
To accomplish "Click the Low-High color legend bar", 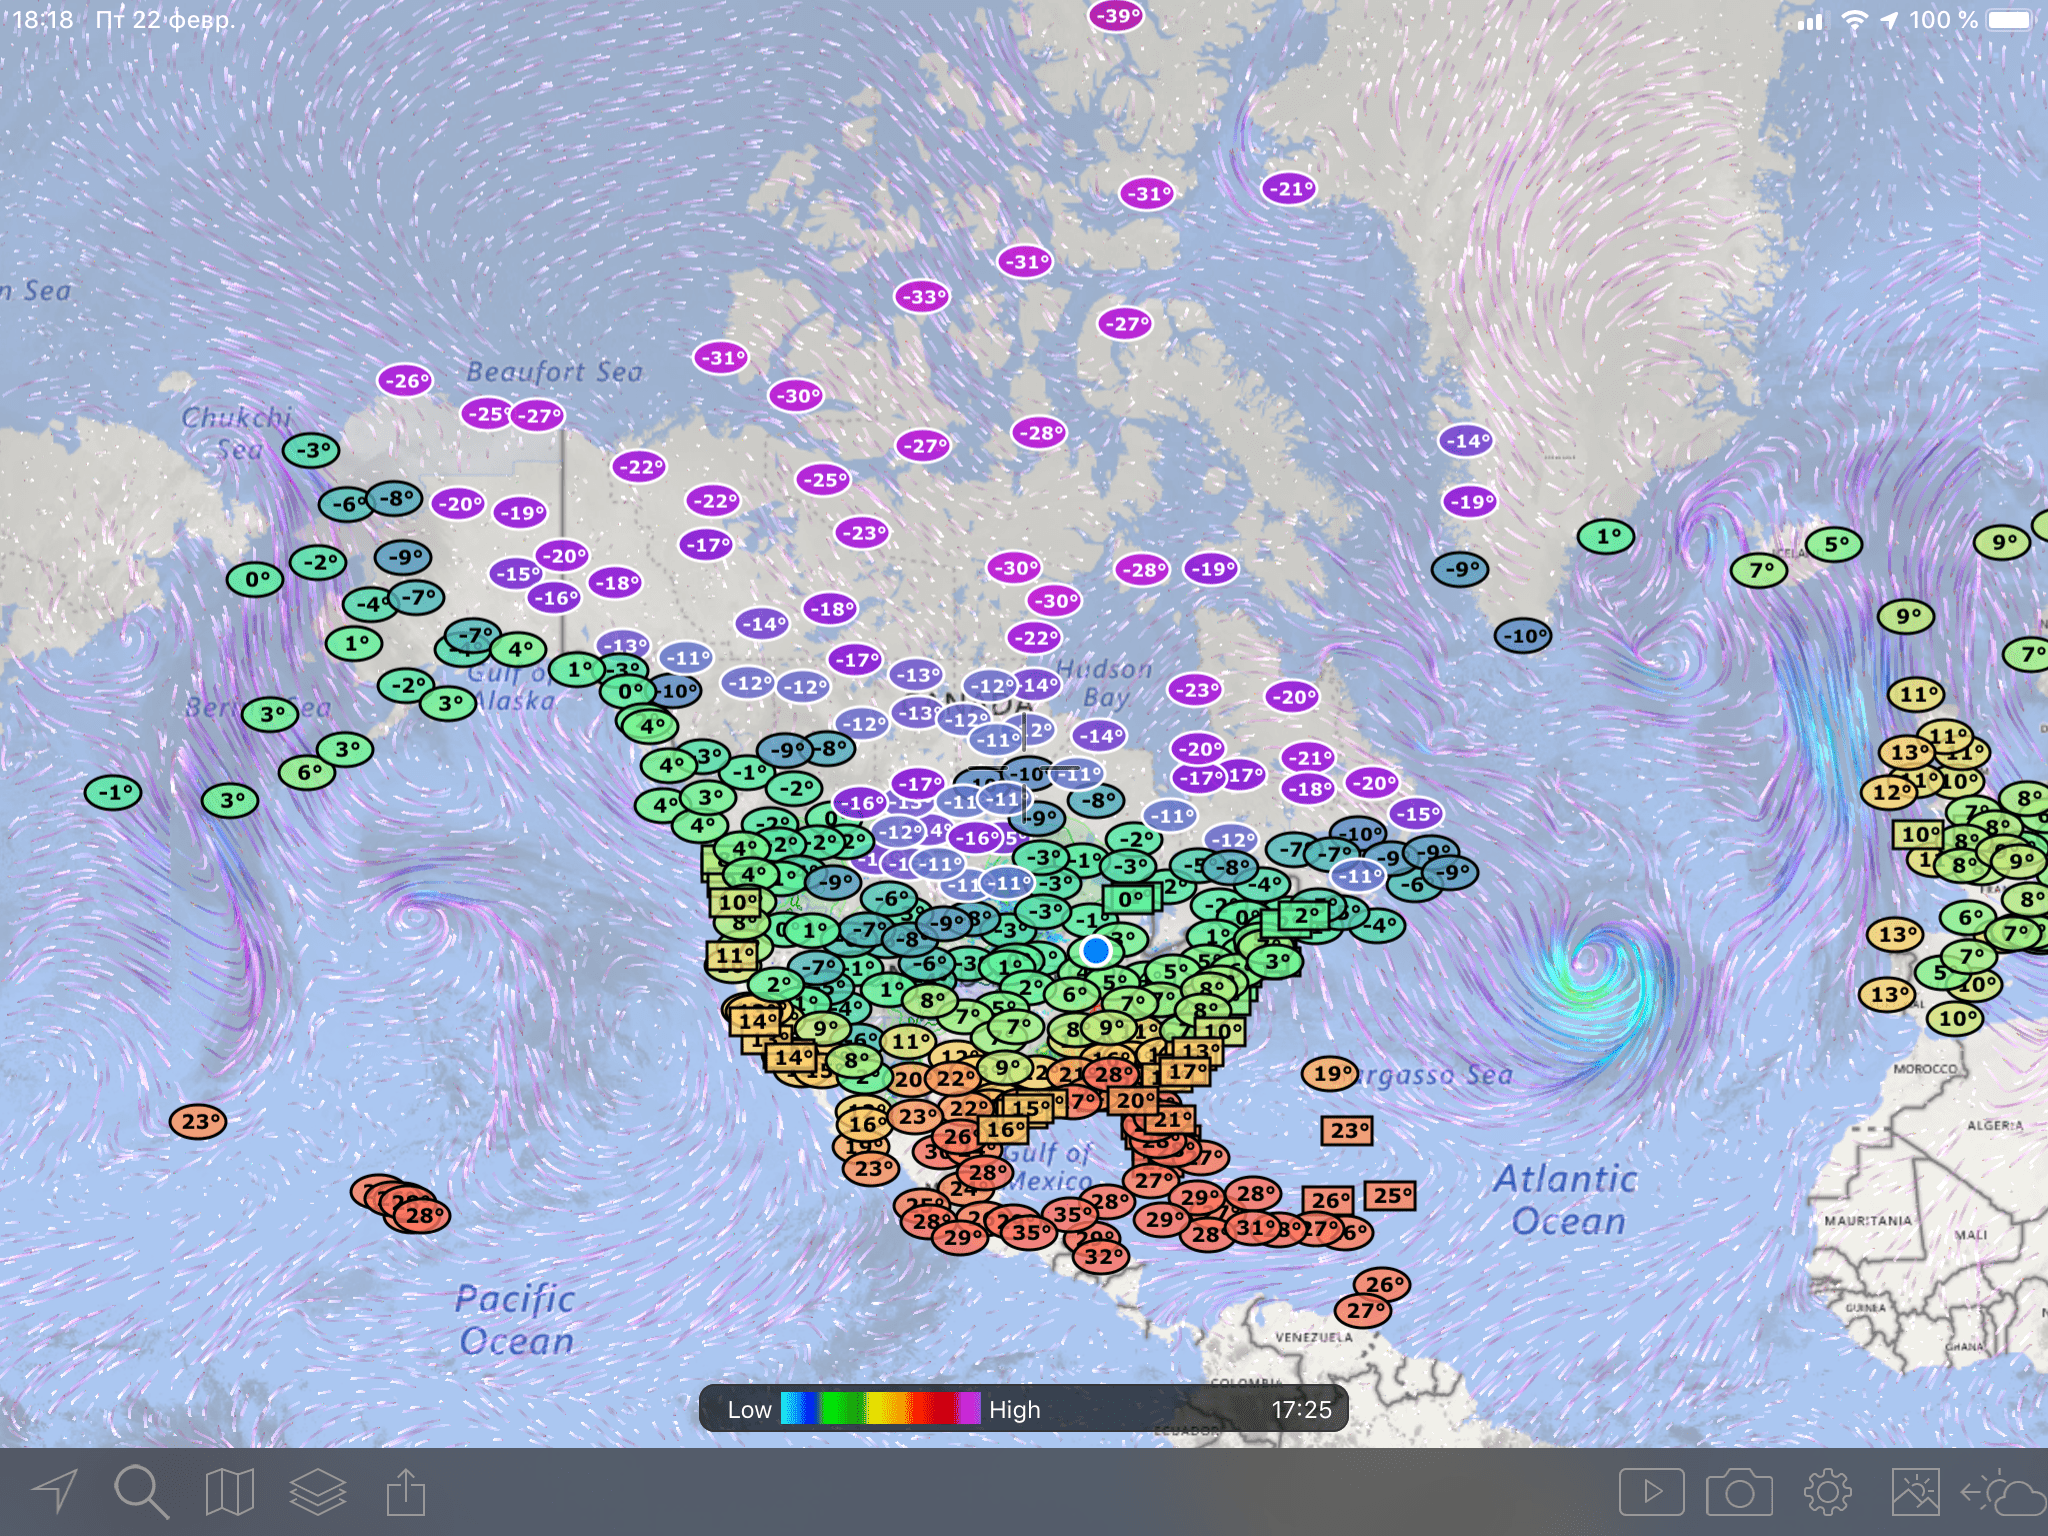I will [x=881, y=1408].
